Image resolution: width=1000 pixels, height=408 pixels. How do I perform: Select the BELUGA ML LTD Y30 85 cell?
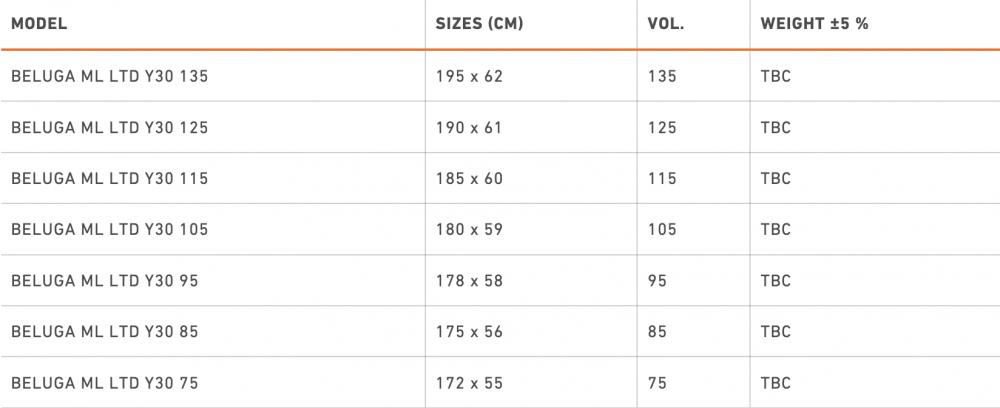click(x=105, y=331)
